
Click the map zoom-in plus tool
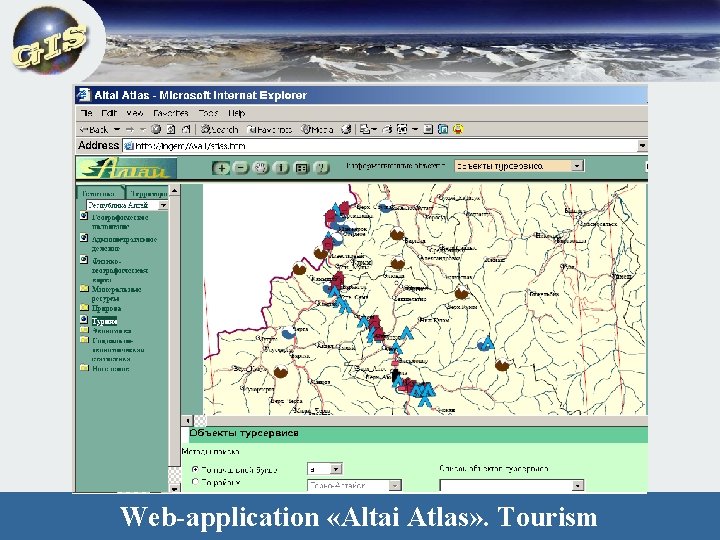(221, 168)
